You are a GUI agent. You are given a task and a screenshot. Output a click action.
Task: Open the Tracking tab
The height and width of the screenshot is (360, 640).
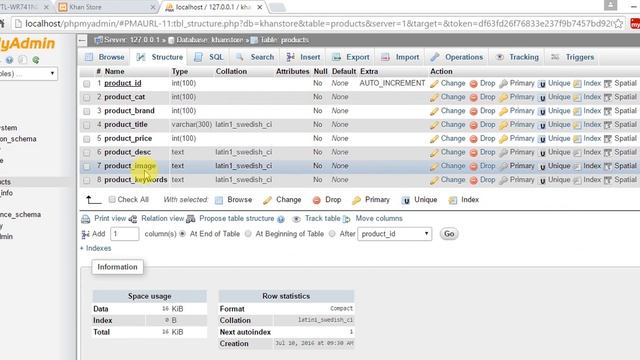[517, 57]
